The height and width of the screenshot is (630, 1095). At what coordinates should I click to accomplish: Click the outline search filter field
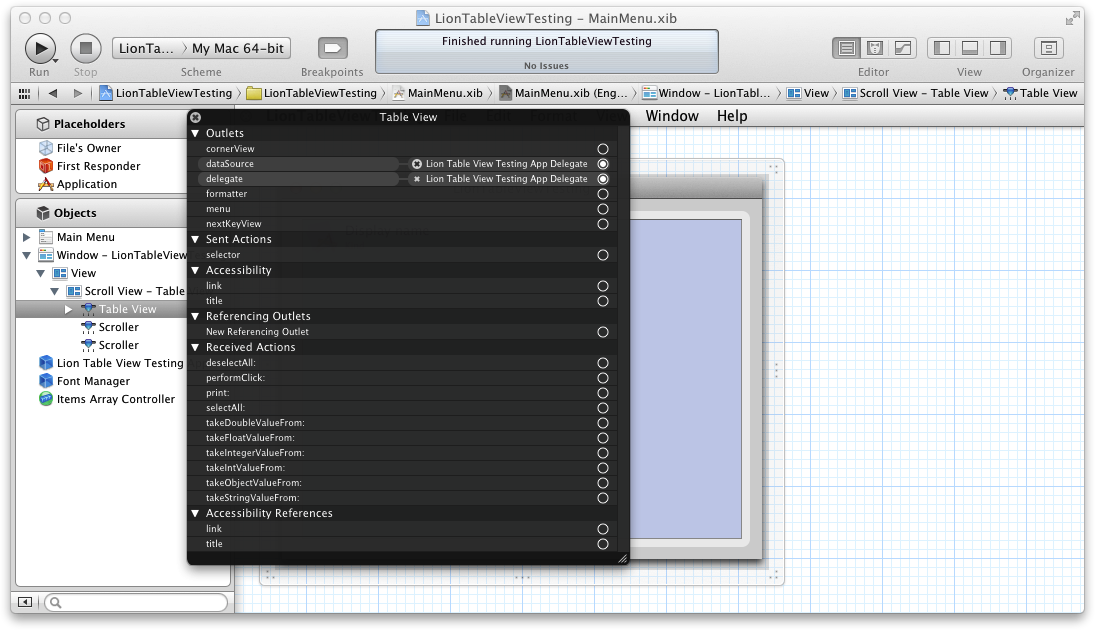[136, 602]
